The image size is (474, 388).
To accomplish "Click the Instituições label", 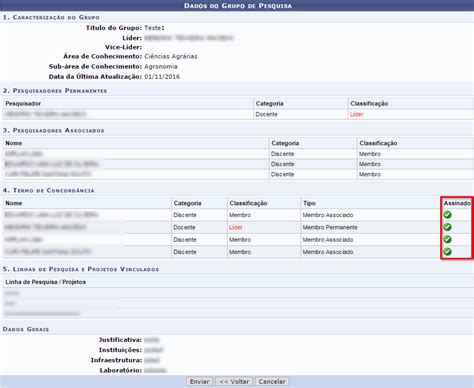I will [x=120, y=350].
